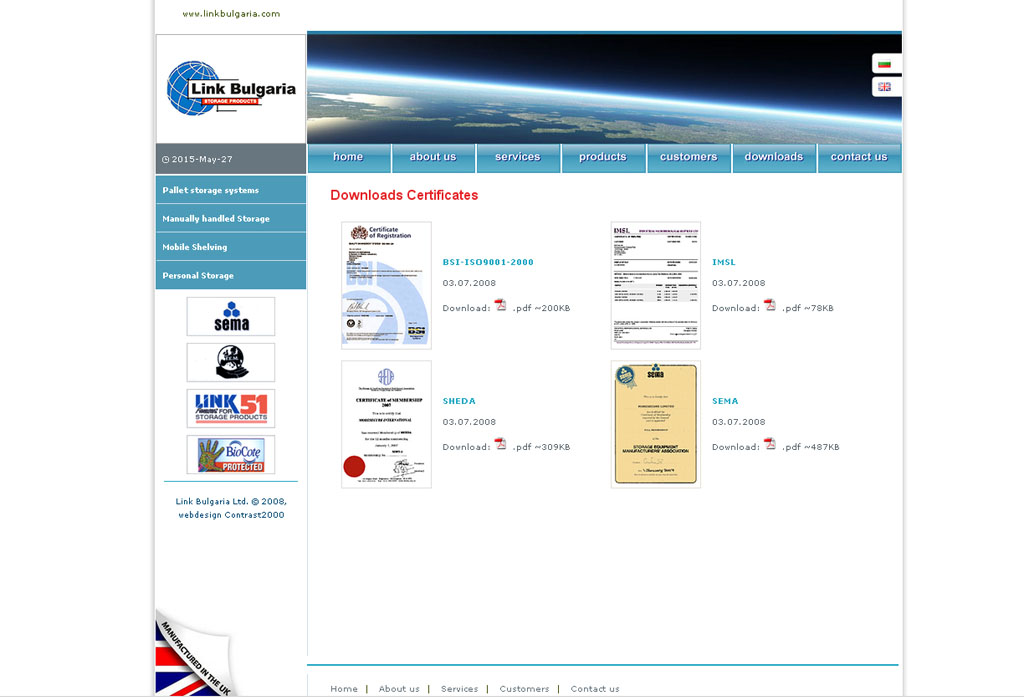Viewport: 1024px width, 697px height.
Task: Follow the footer Contact us link
Action: pos(595,689)
